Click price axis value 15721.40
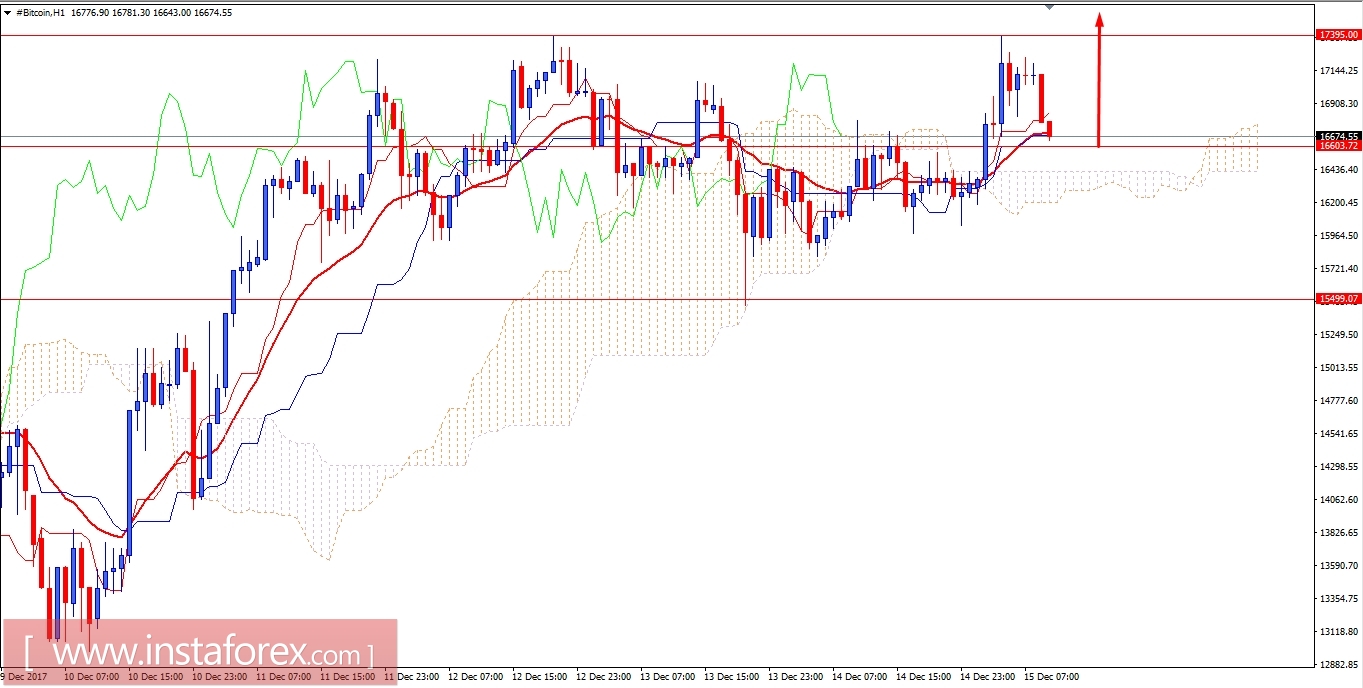The height and width of the screenshot is (688, 1363). [1338, 269]
